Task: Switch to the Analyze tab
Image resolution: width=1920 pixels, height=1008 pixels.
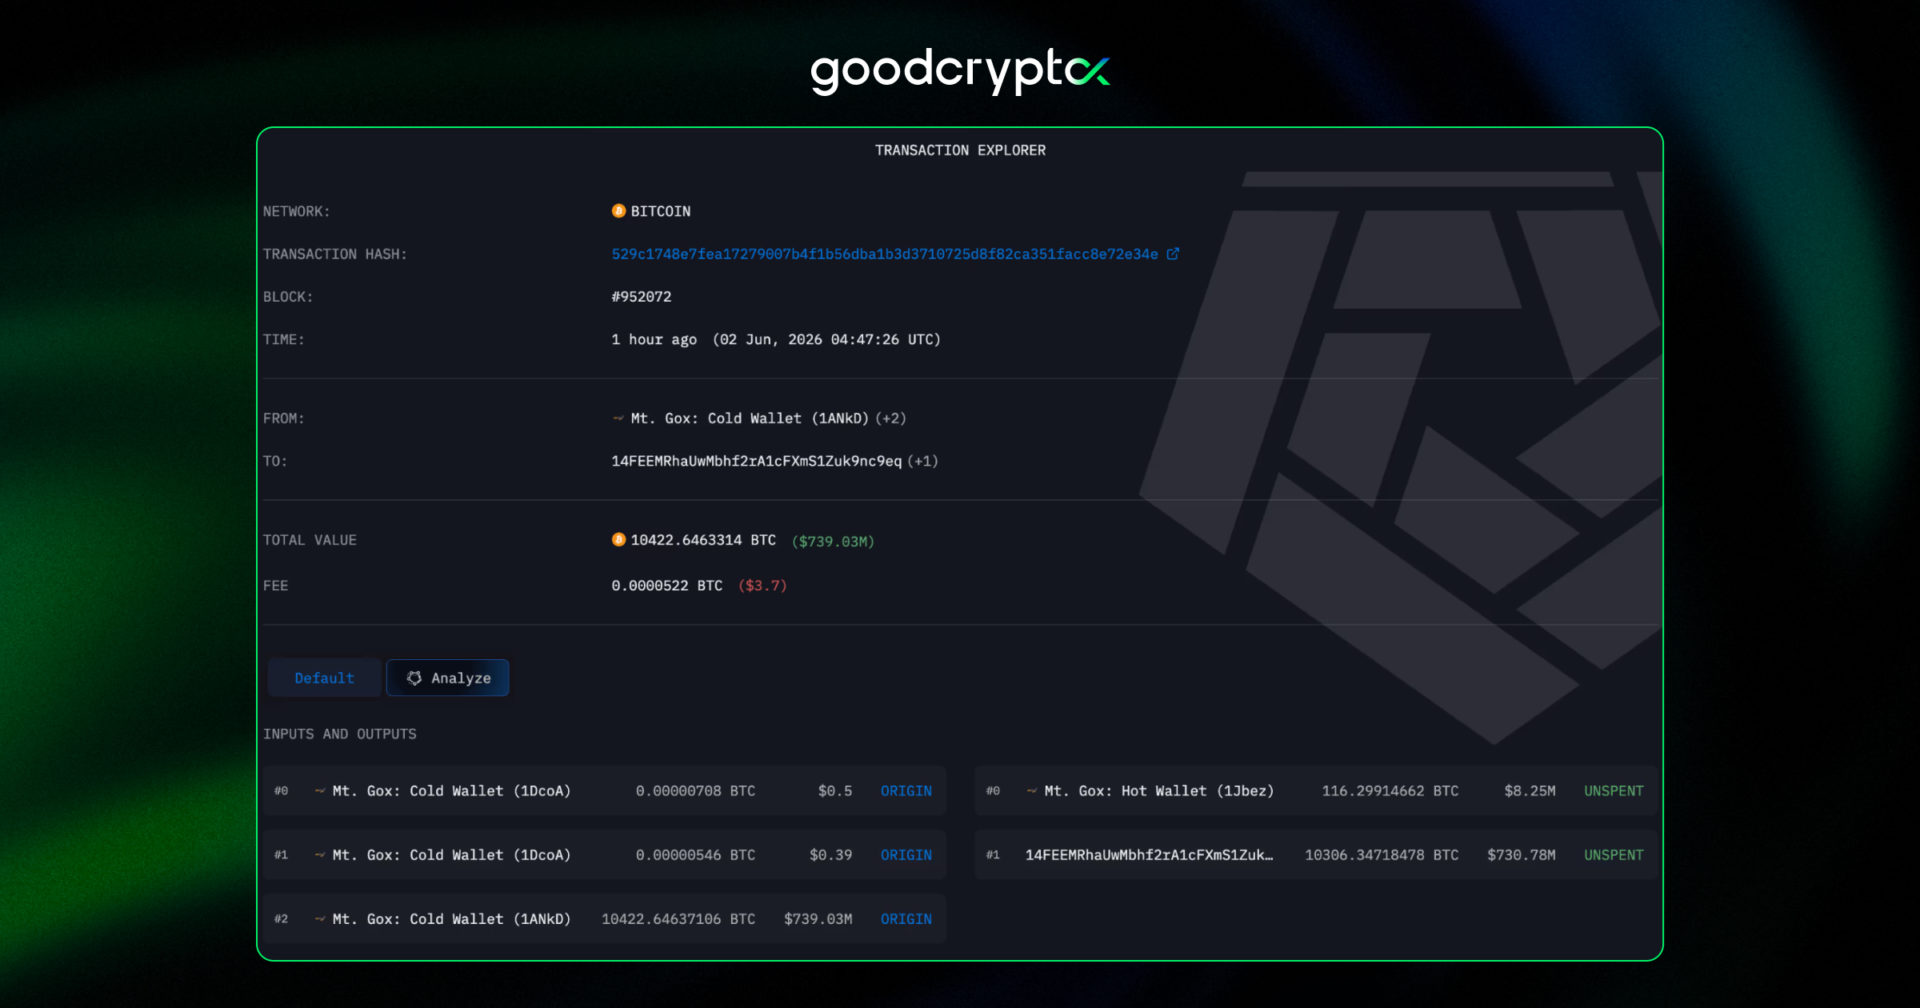Action: [448, 678]
